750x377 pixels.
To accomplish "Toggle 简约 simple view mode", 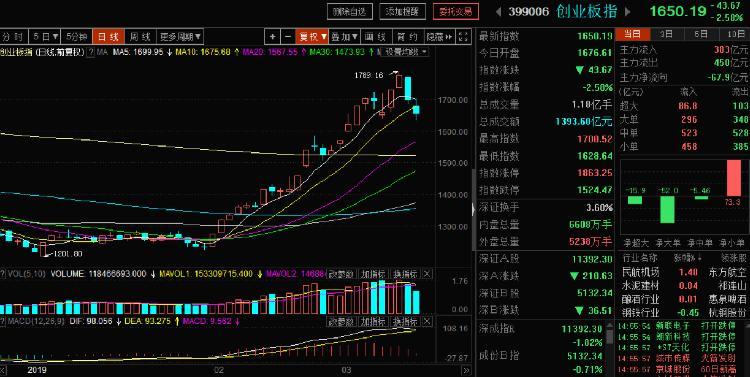I will click(408, 36).
